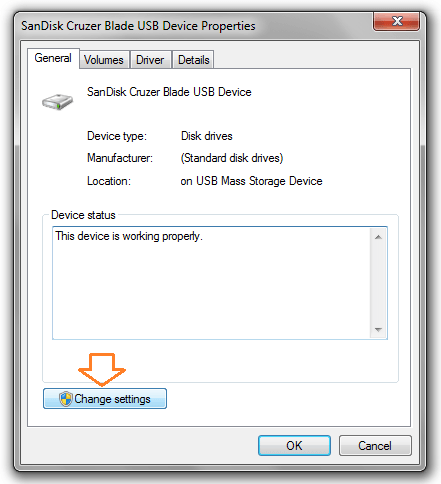Switch to the Volumes tab

coord(104,60)
